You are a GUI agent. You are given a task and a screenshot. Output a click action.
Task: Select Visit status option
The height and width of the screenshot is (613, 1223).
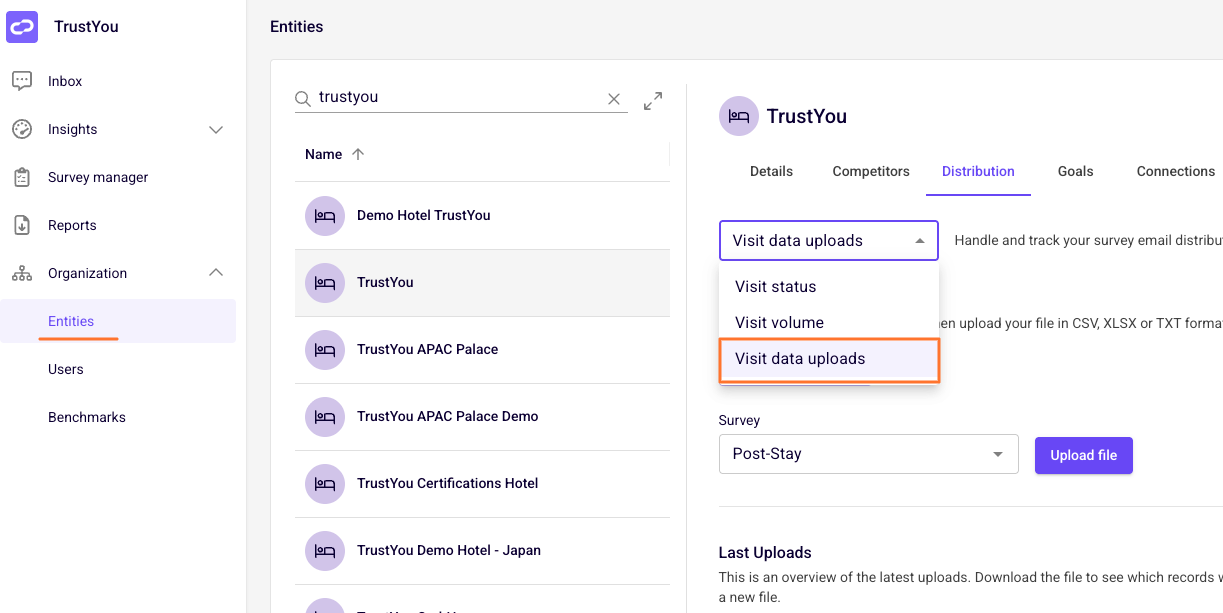[x=829, y=287]
